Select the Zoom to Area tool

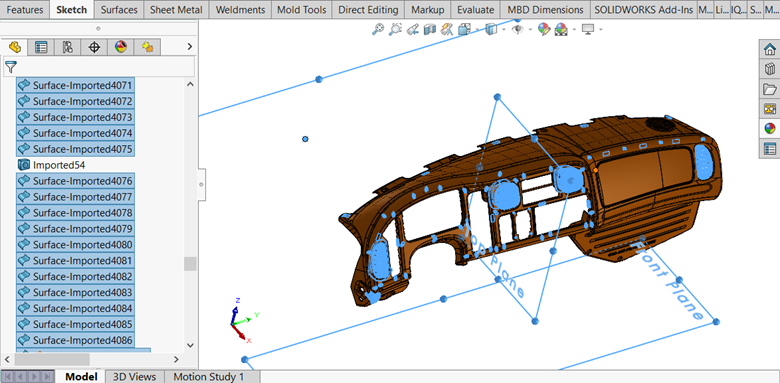pos(395,29)
